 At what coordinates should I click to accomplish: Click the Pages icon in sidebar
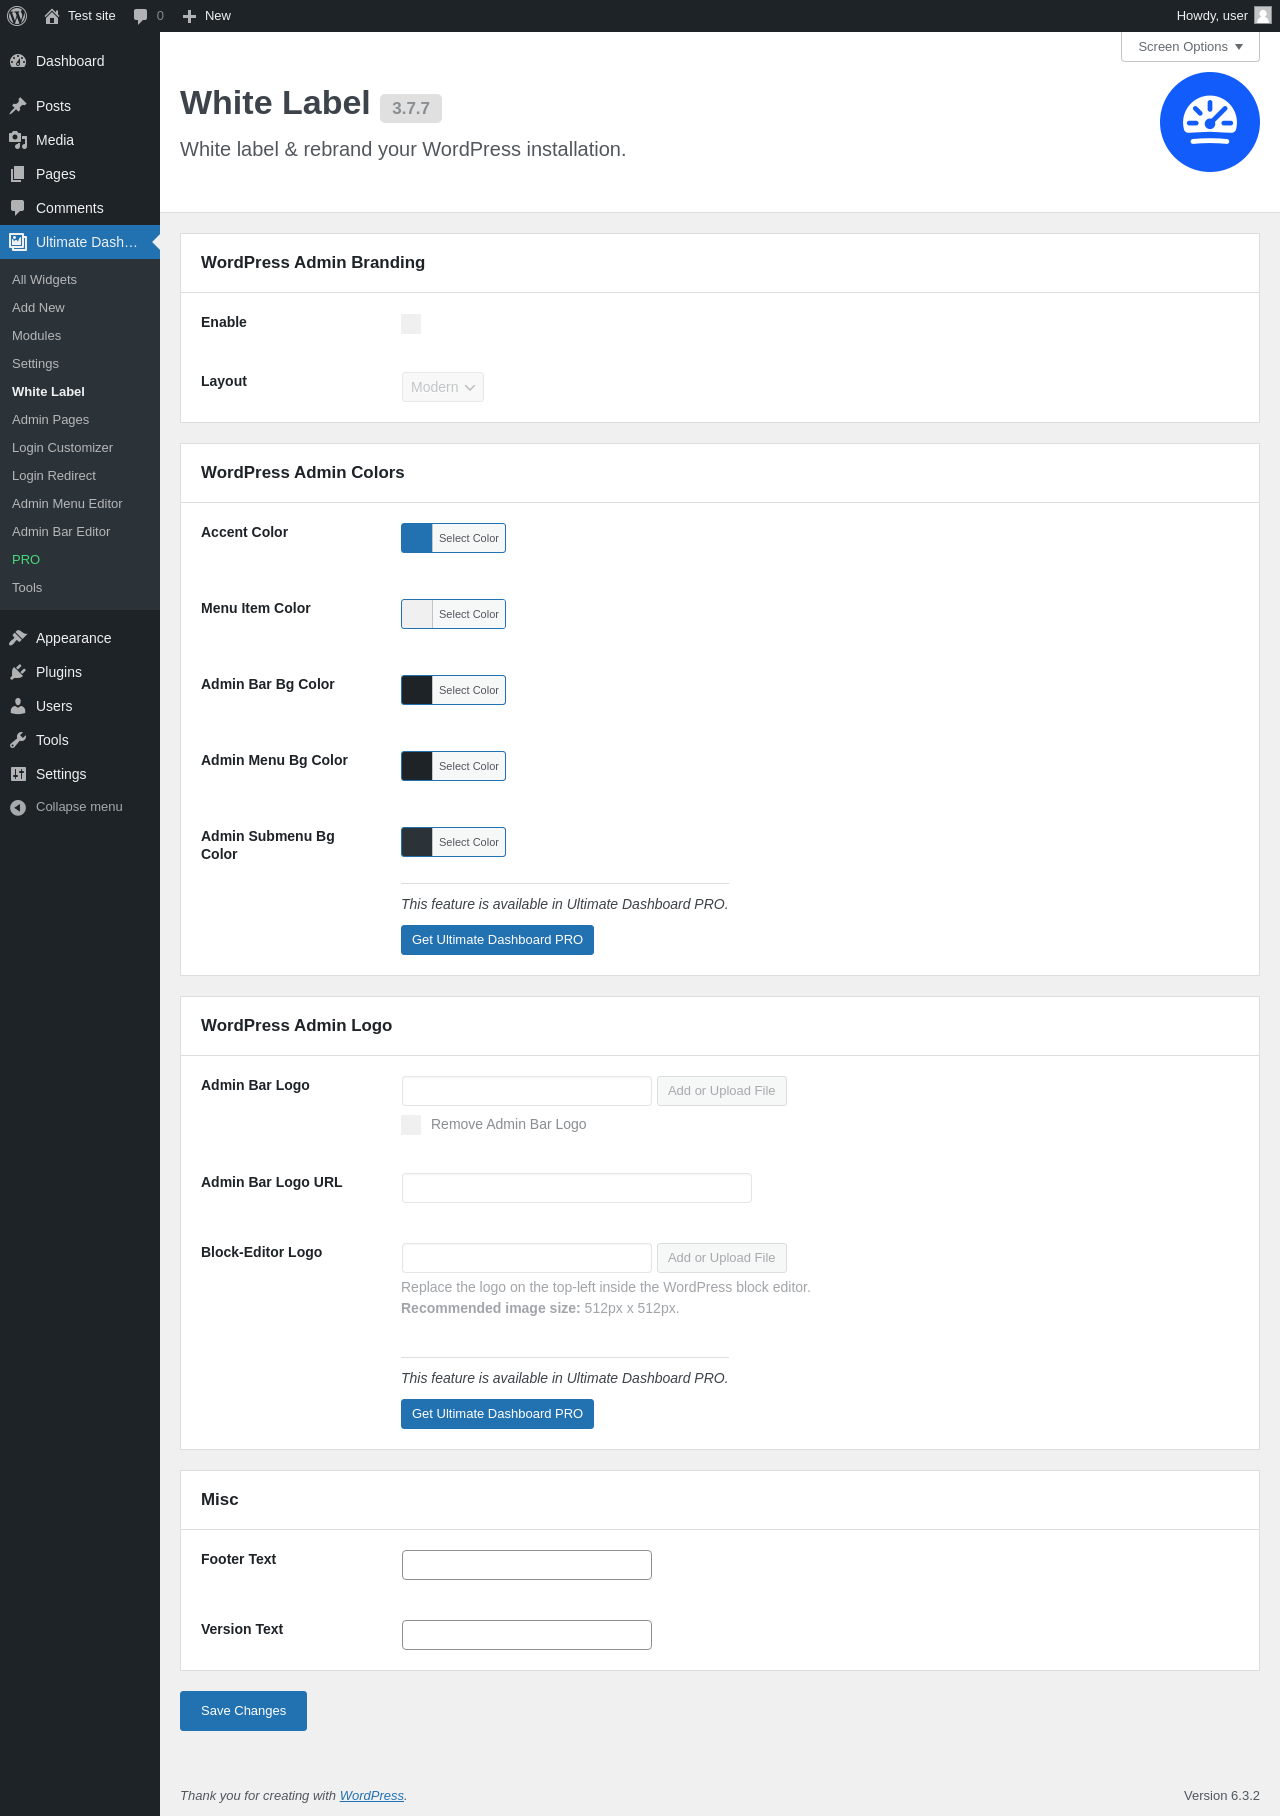(x=18, y=174)
